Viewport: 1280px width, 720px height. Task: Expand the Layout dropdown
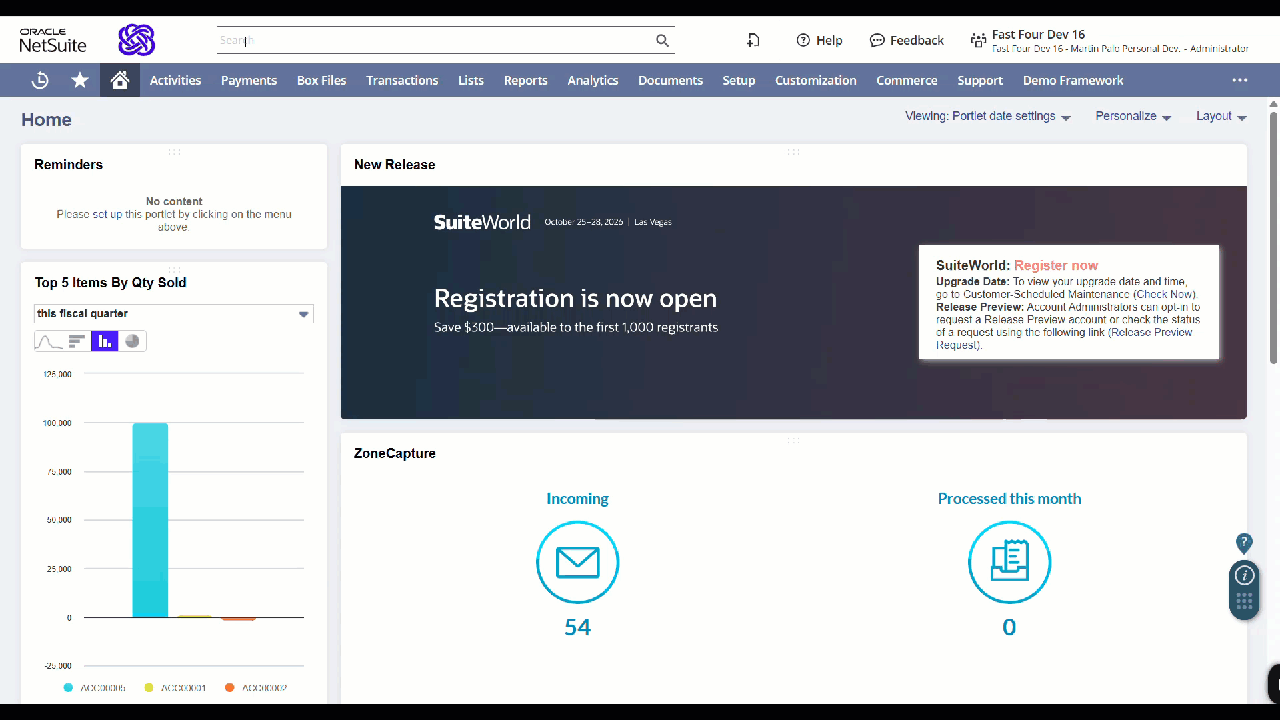(1221, 116)
